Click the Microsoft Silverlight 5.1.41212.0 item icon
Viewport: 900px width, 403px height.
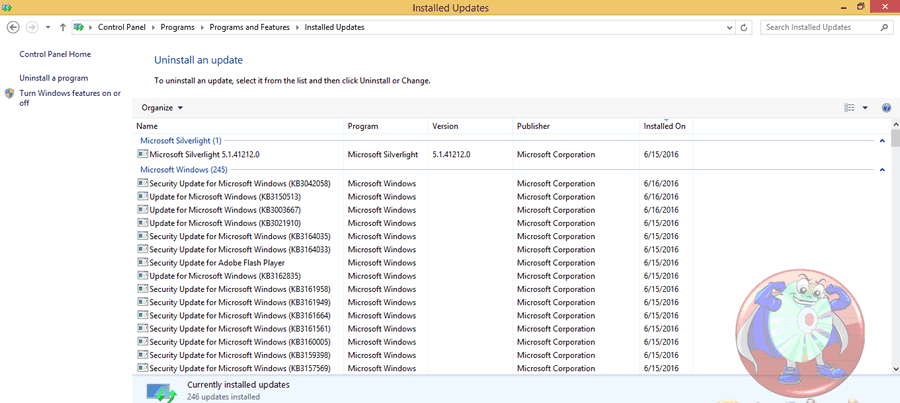pyautogui.click(x=142, y=155)
